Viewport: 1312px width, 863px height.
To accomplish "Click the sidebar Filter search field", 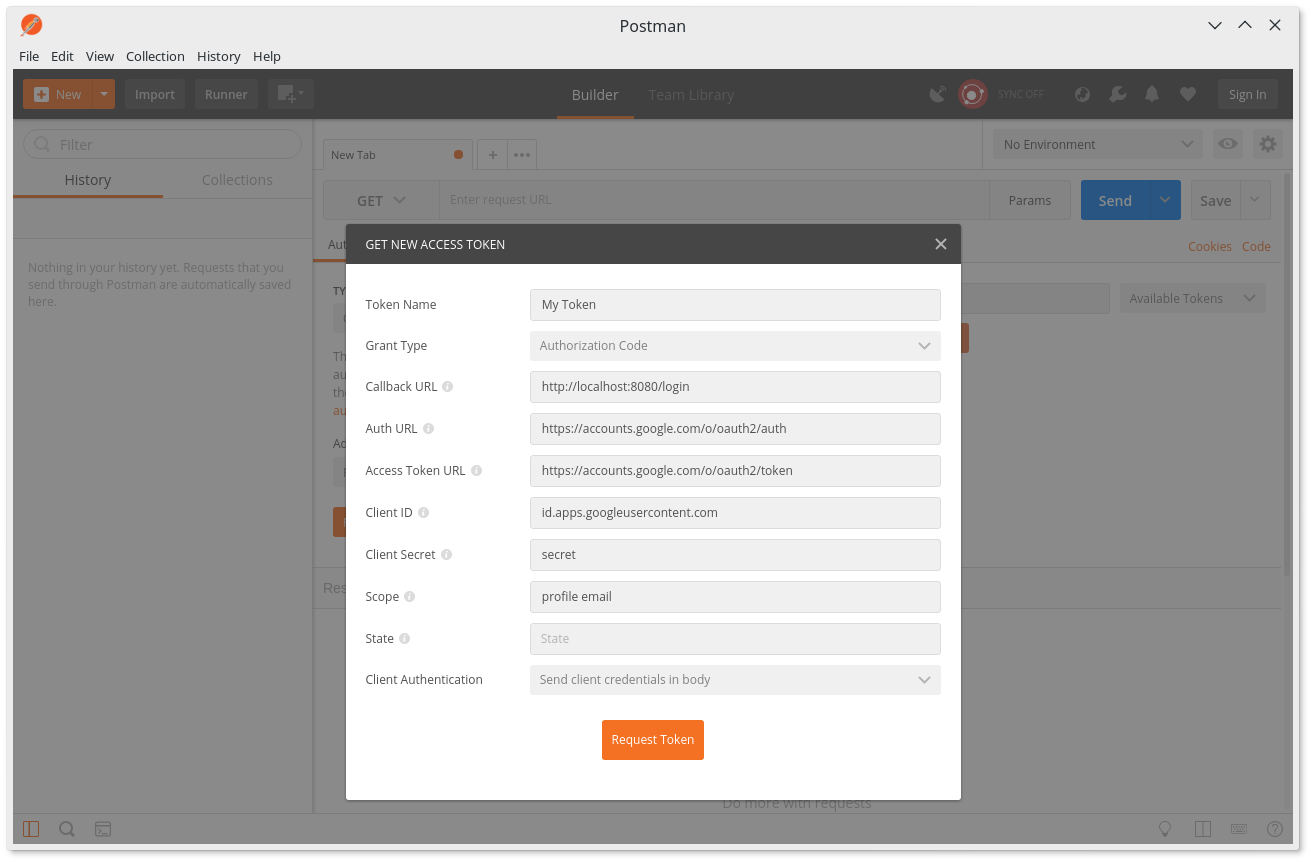I will (162, 144).
